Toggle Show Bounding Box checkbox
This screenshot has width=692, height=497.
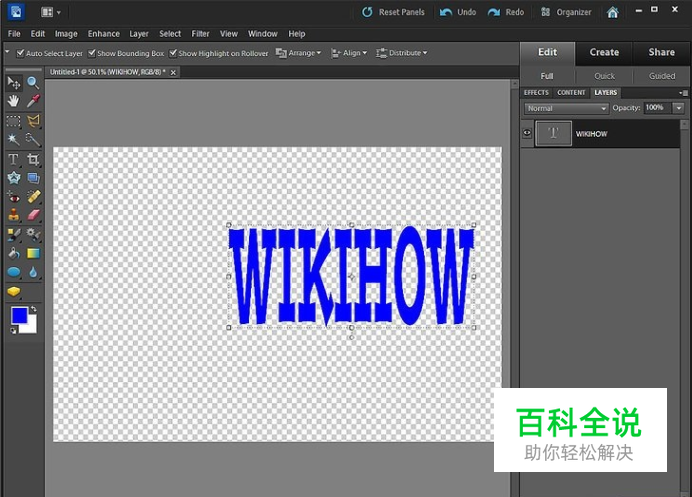coord(91,53)
